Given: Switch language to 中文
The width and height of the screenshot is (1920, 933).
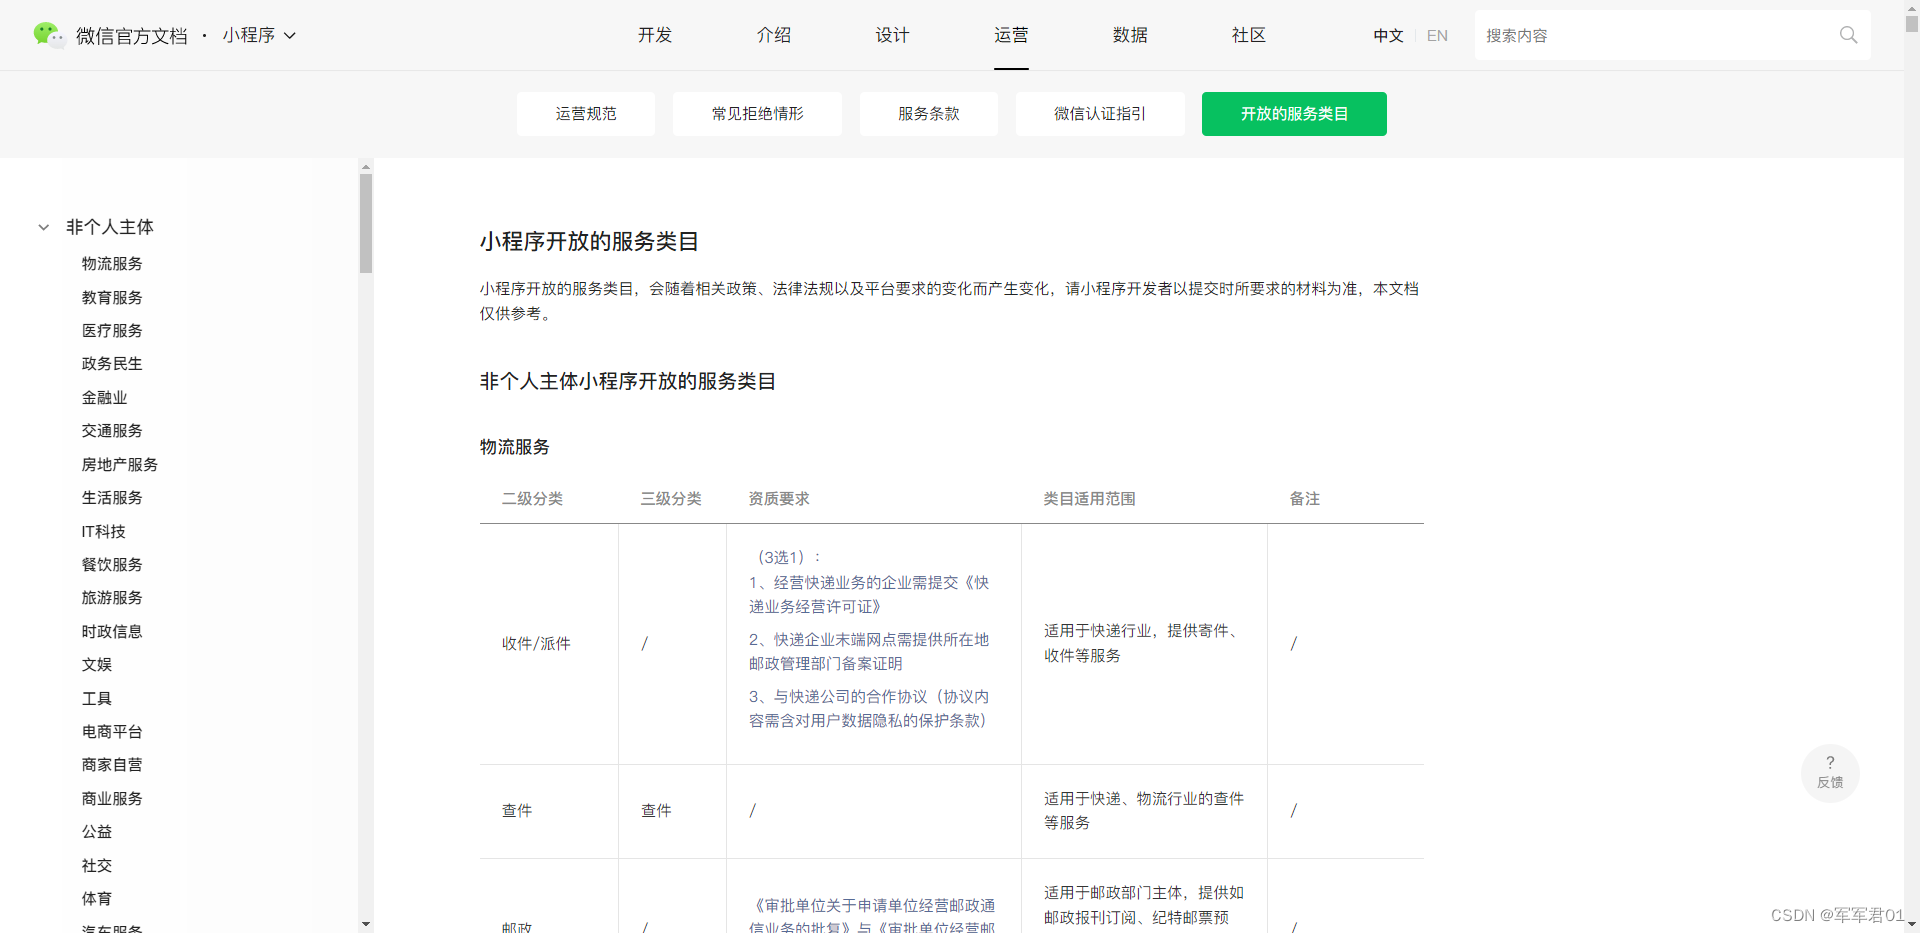Looking at the screenshot, I should click(1388, 35).
